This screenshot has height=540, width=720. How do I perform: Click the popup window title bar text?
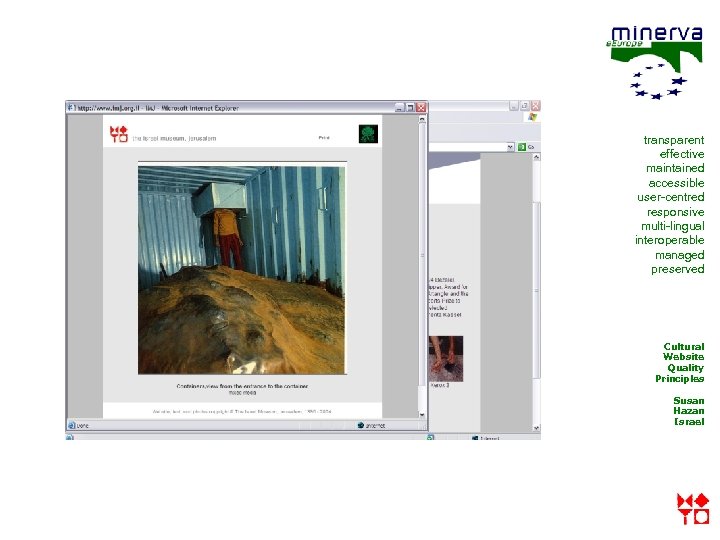point(158,108)
